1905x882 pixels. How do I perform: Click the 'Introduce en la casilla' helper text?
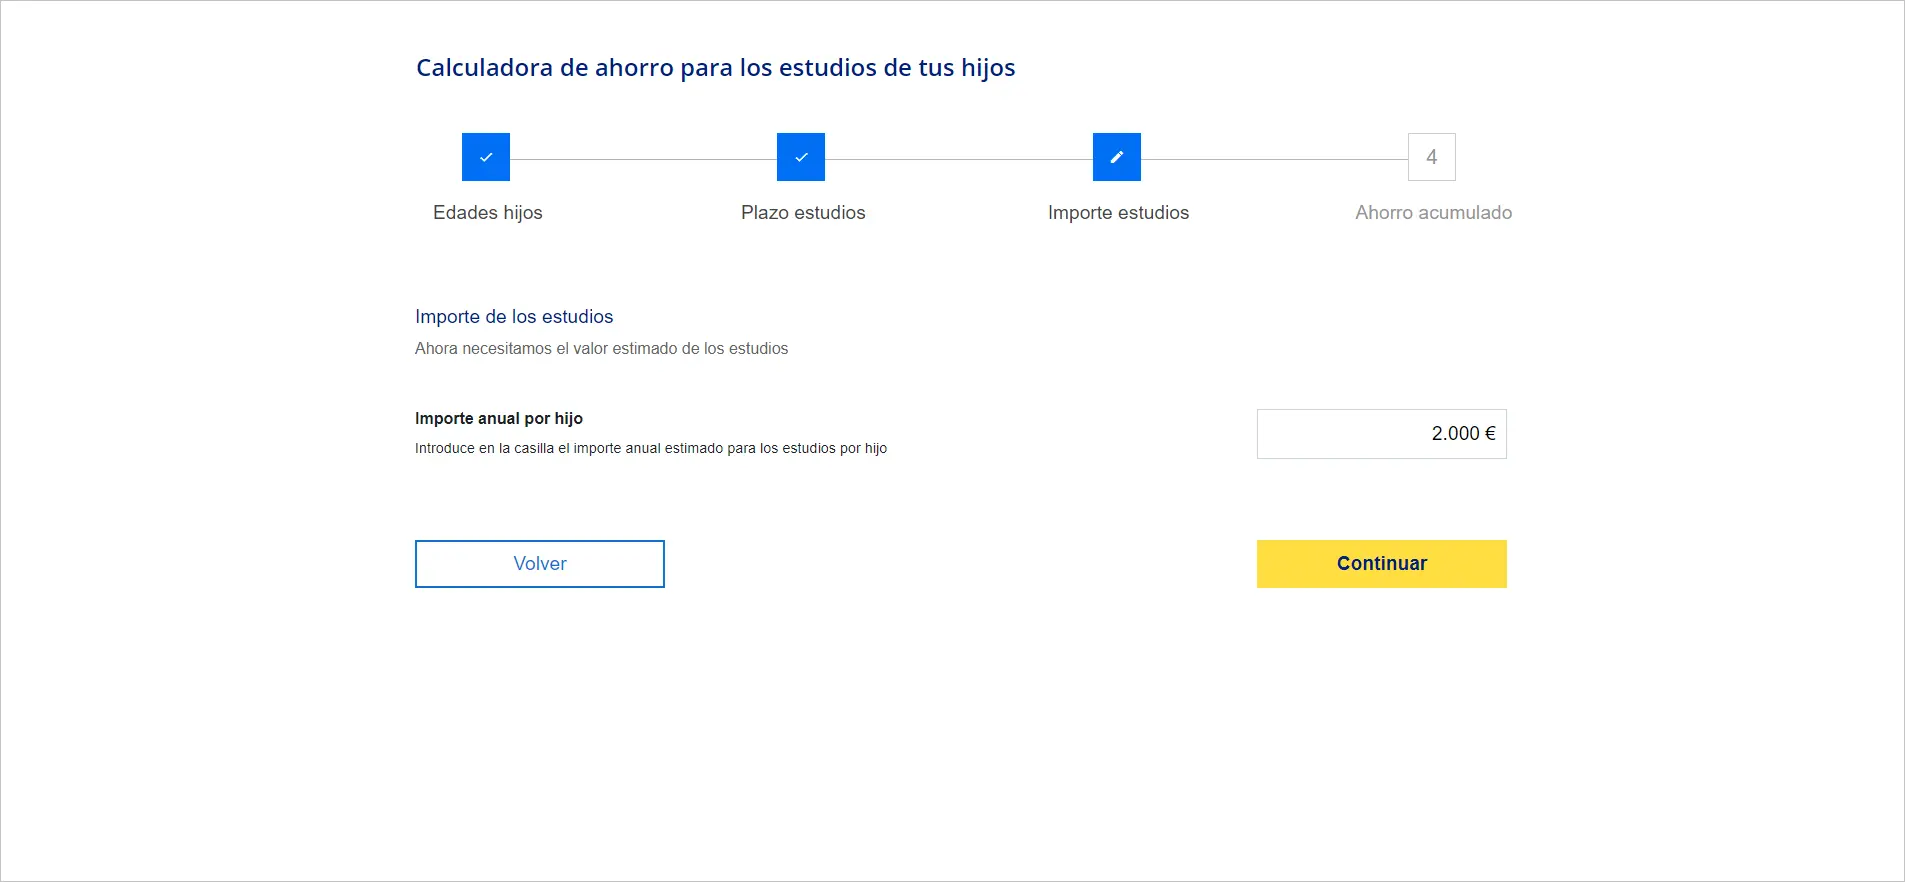[x=651, y=449]
